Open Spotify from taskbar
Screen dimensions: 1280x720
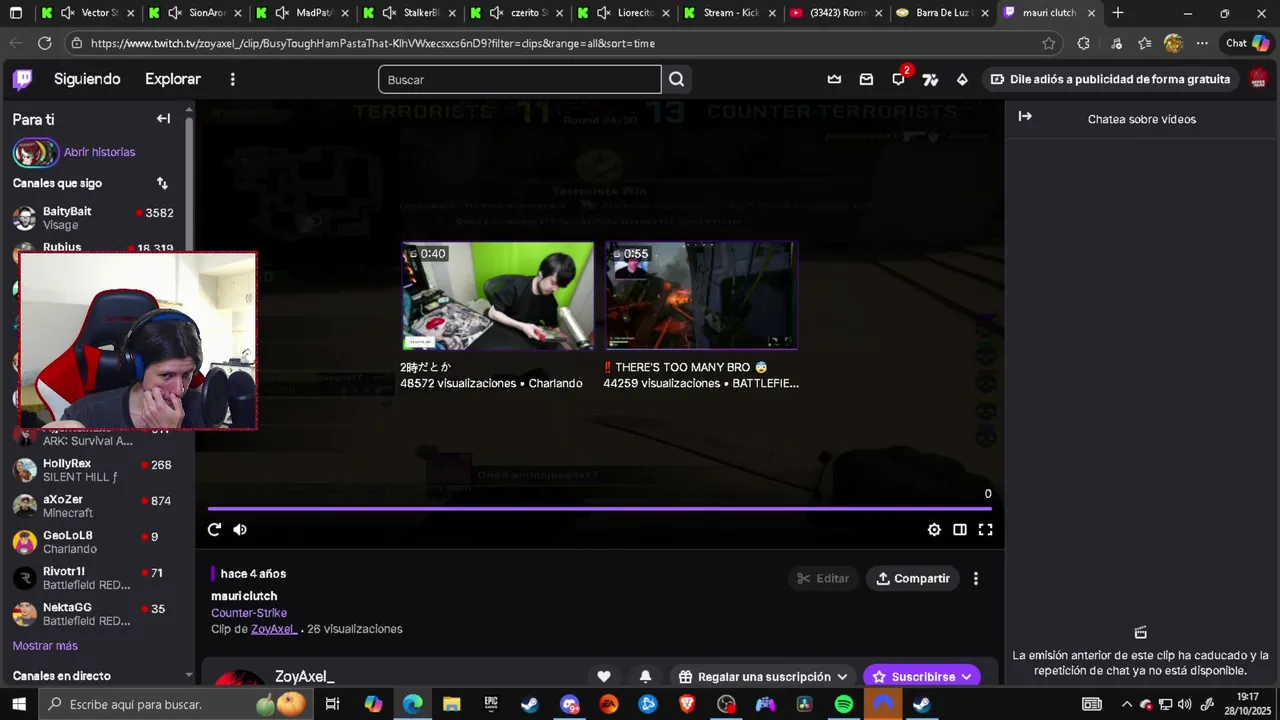point(843,704)
